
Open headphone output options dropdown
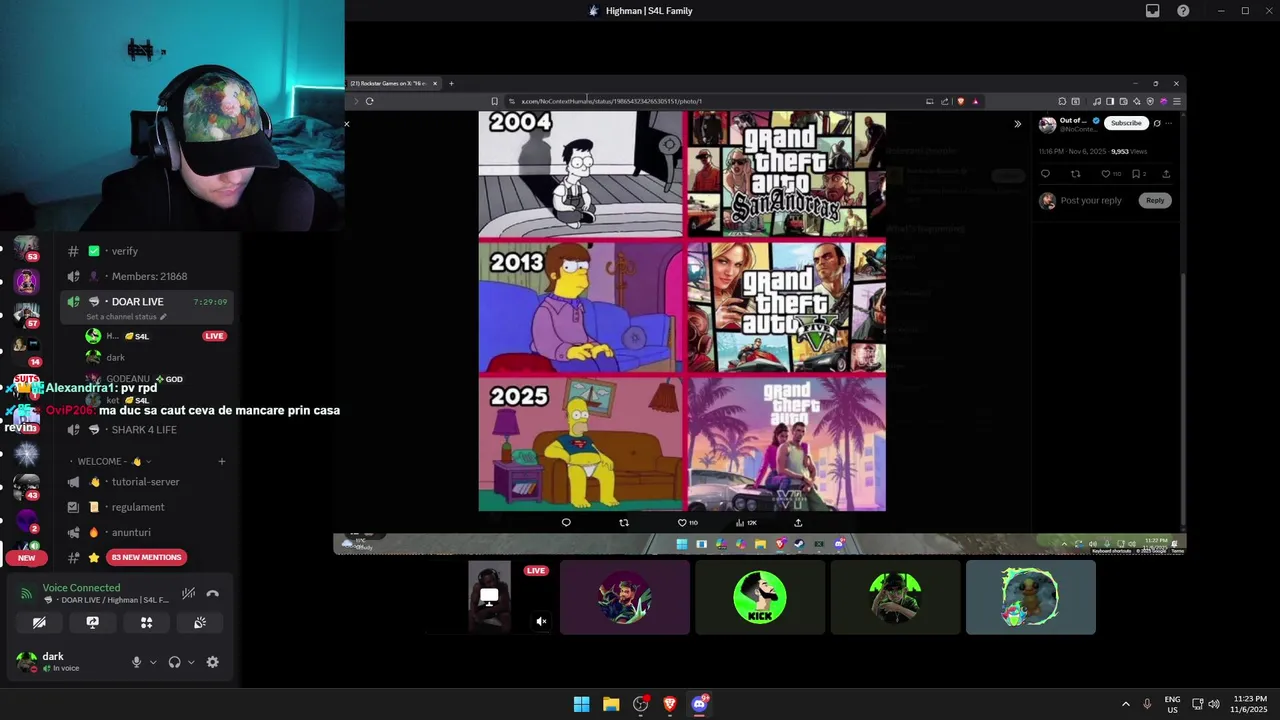191,662
